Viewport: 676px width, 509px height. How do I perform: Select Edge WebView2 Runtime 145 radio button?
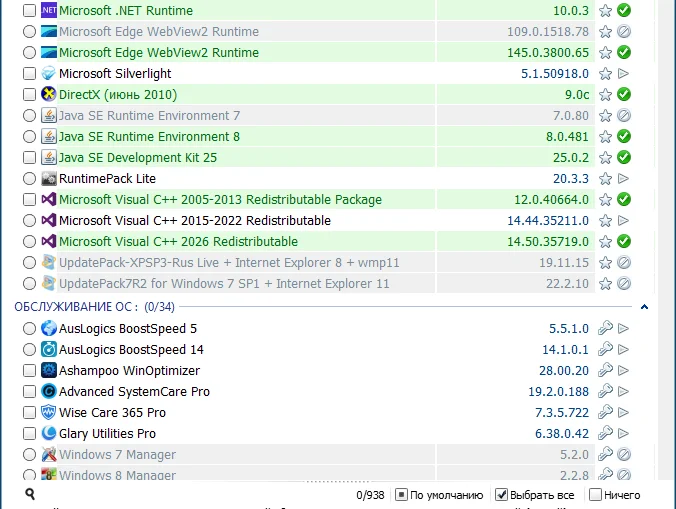pos(29,53)
